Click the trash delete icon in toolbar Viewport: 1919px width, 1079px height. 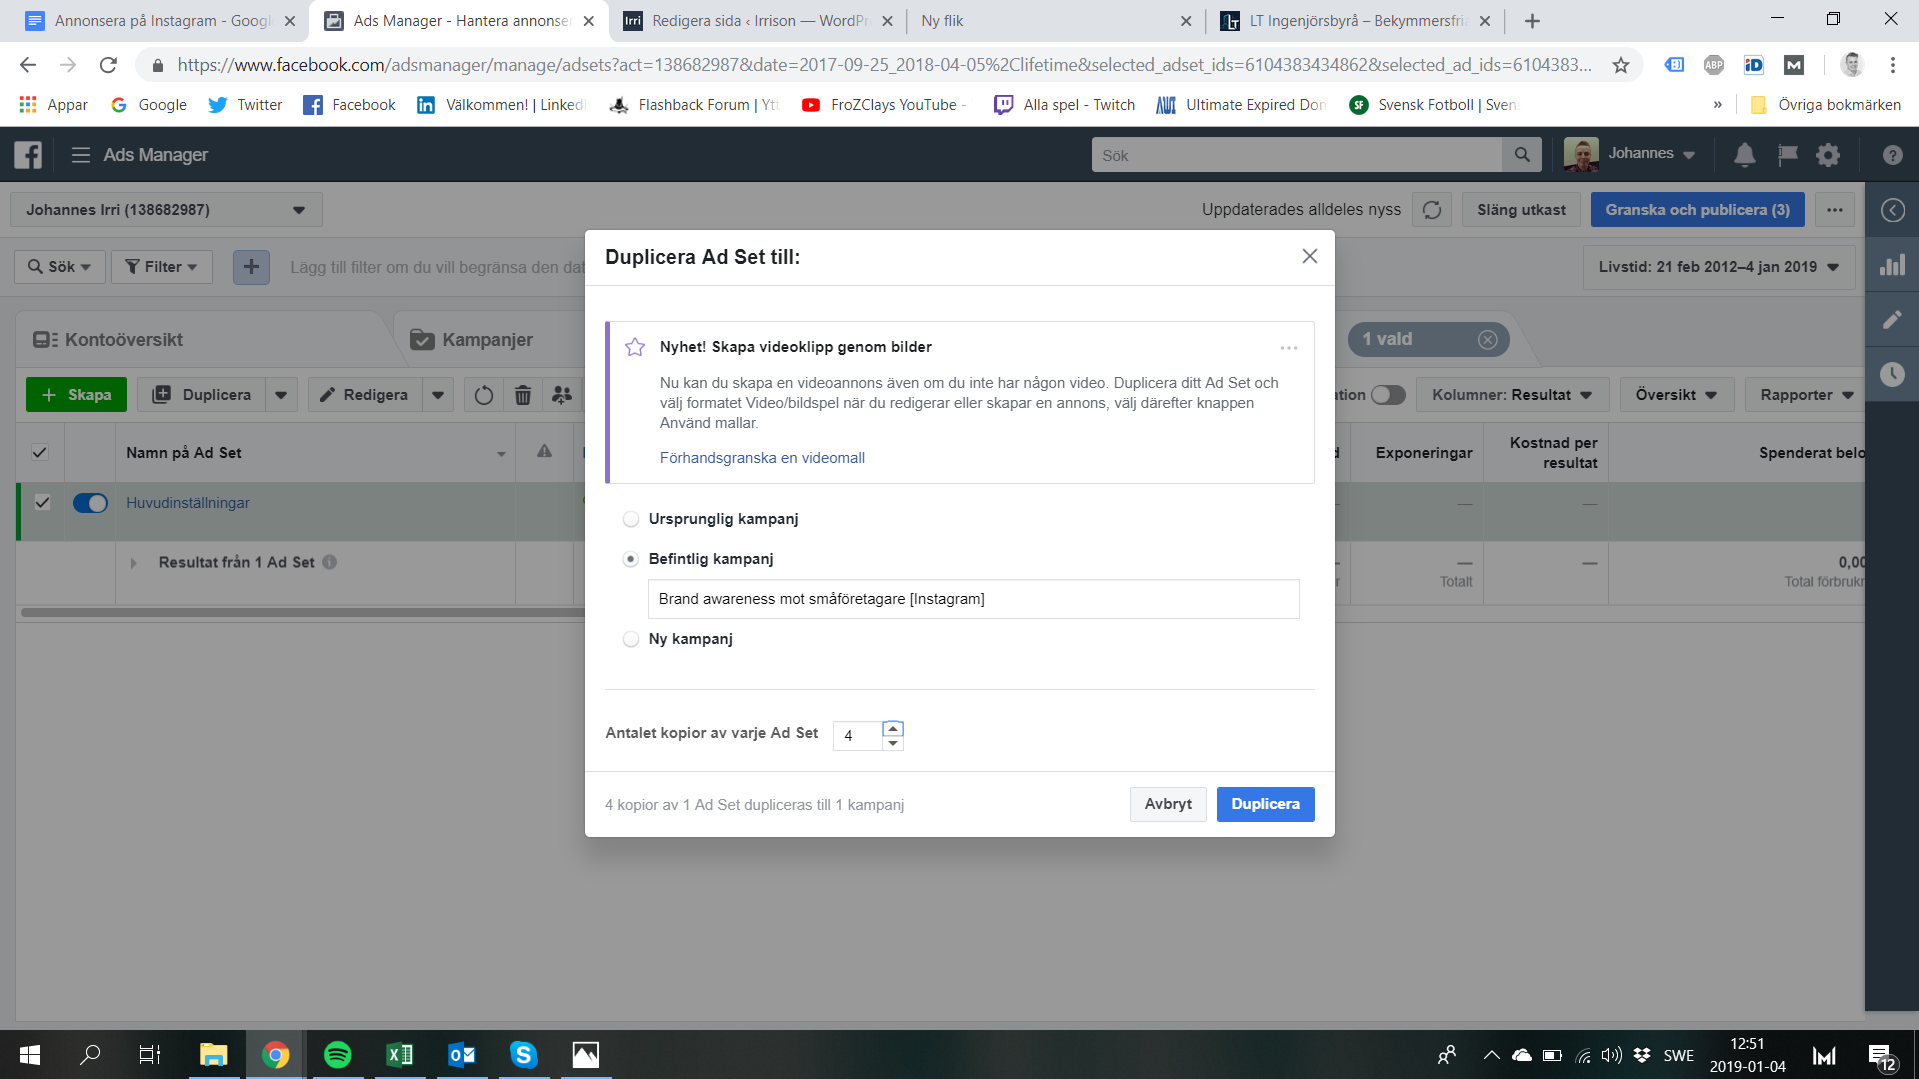tap(522, 395)
